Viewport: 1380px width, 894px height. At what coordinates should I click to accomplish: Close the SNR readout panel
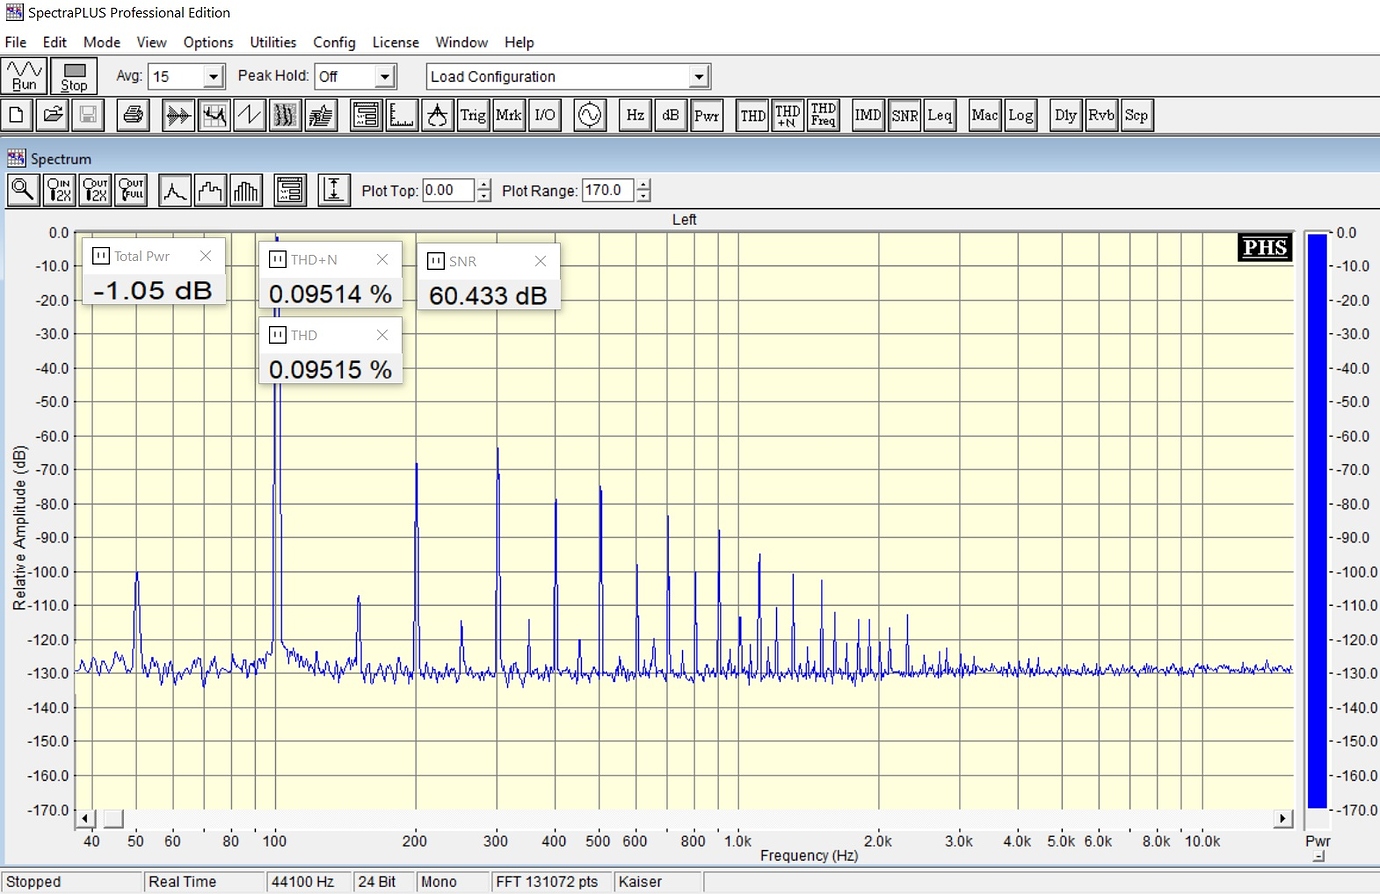540,261
